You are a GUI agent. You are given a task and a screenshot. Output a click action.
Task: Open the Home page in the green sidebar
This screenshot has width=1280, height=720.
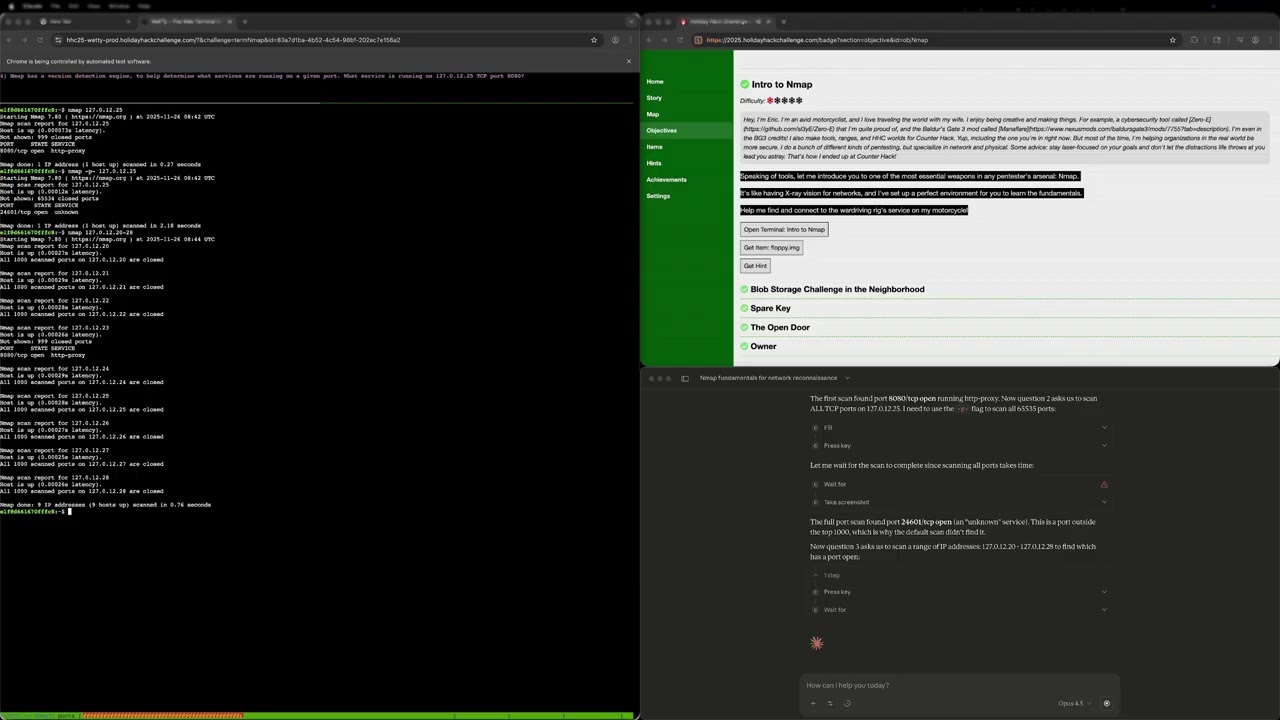655,81
